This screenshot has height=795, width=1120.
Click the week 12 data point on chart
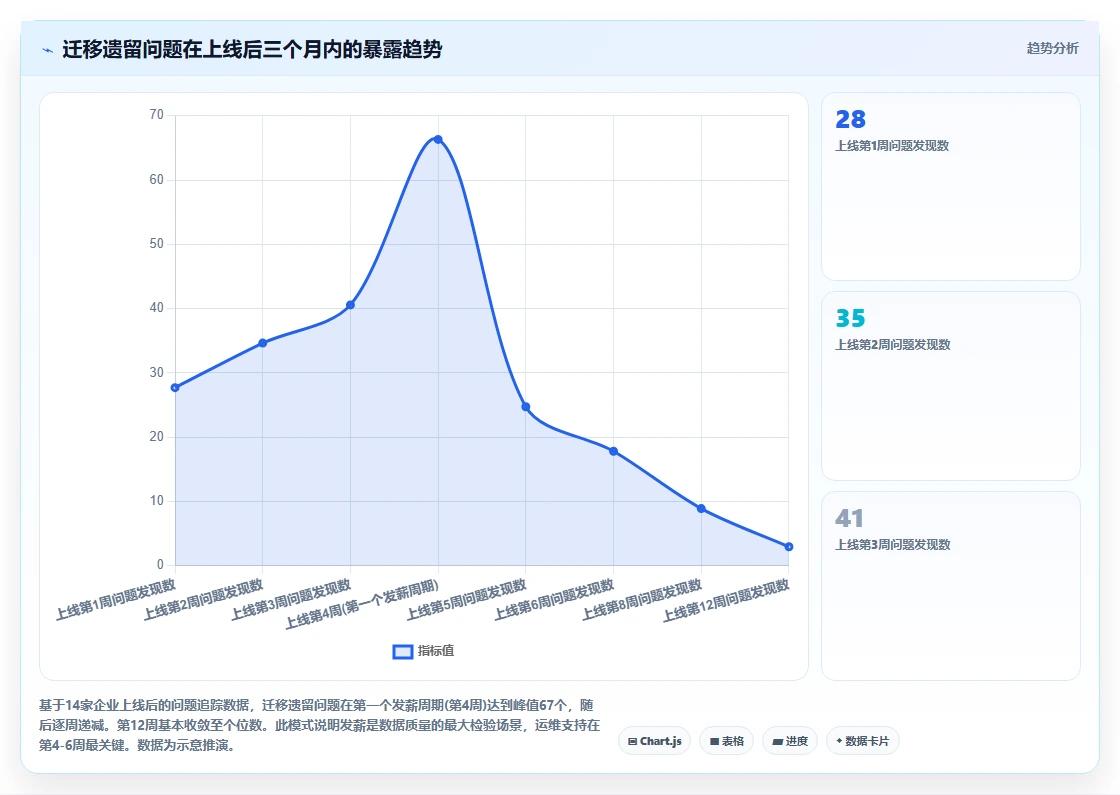(x=789, y=546)
